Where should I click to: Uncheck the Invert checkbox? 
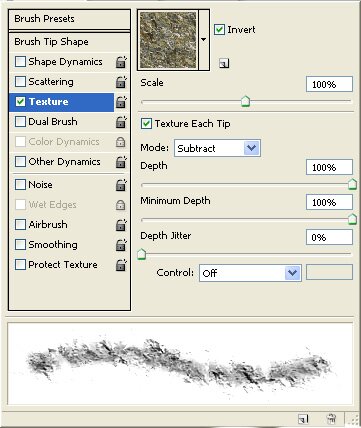(x=219, y=29)
